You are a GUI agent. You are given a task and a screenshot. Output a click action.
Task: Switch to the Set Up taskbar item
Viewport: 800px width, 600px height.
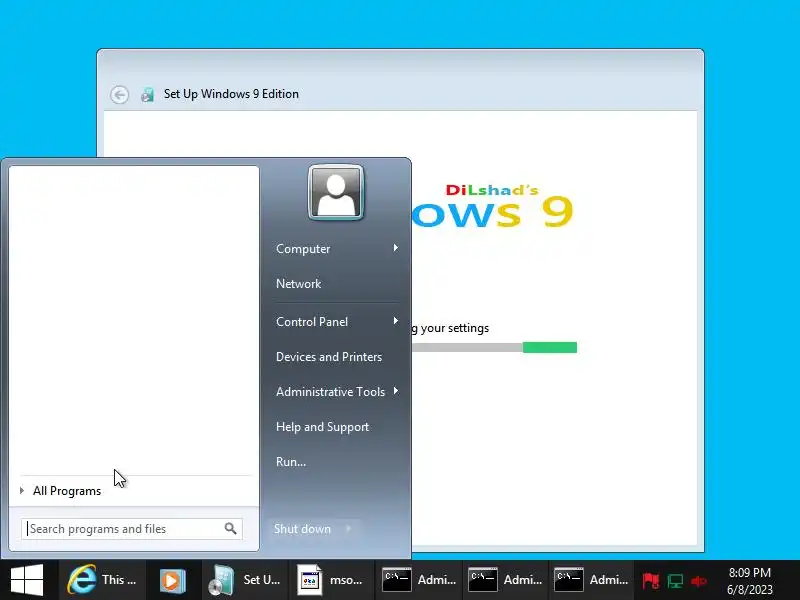coord(245,580)
